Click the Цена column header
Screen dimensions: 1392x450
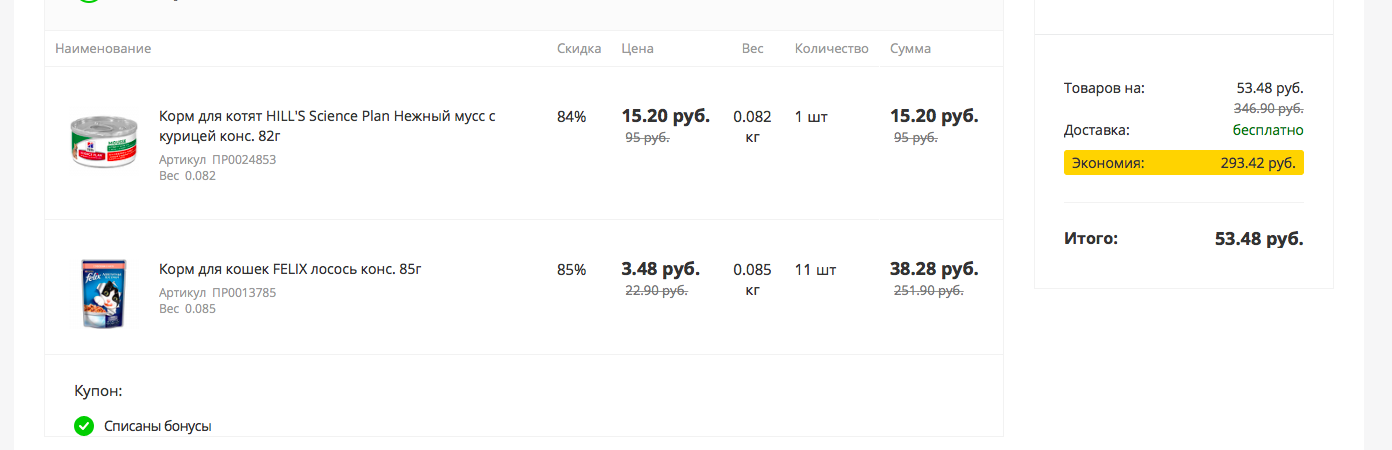[x=637, y=48]
